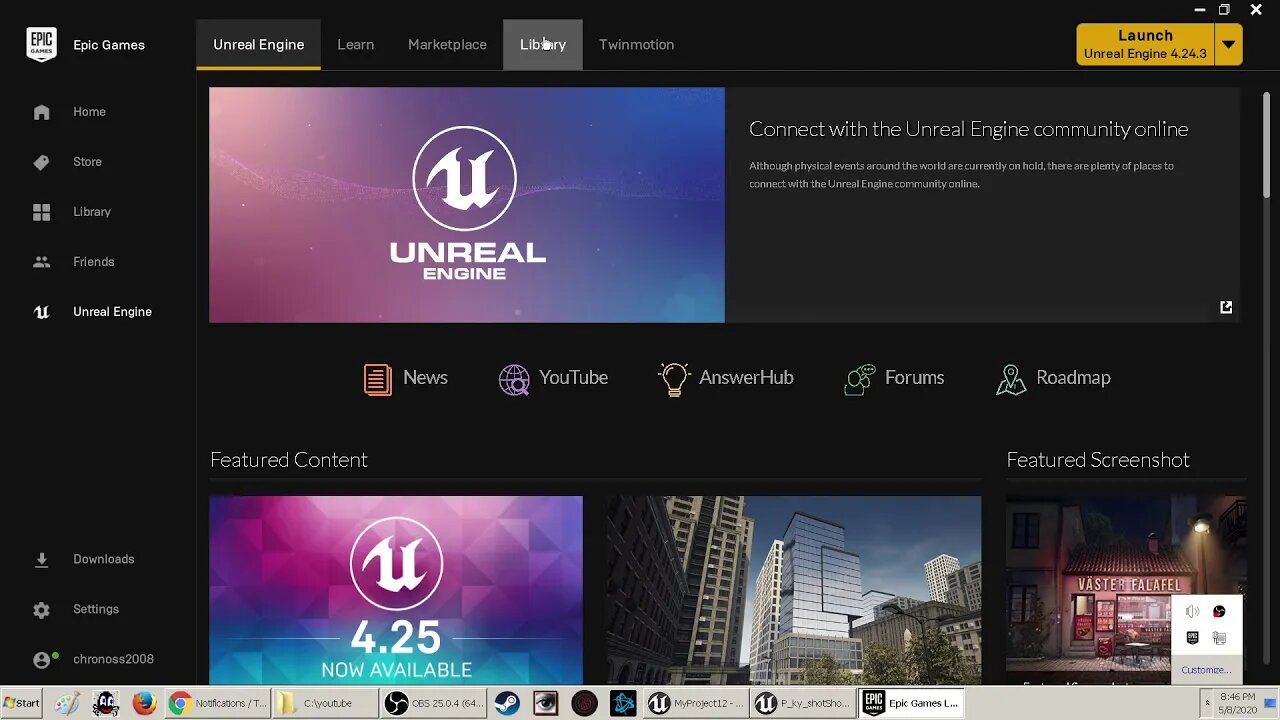Launch Firefox from the taskbar

(144, 703)
